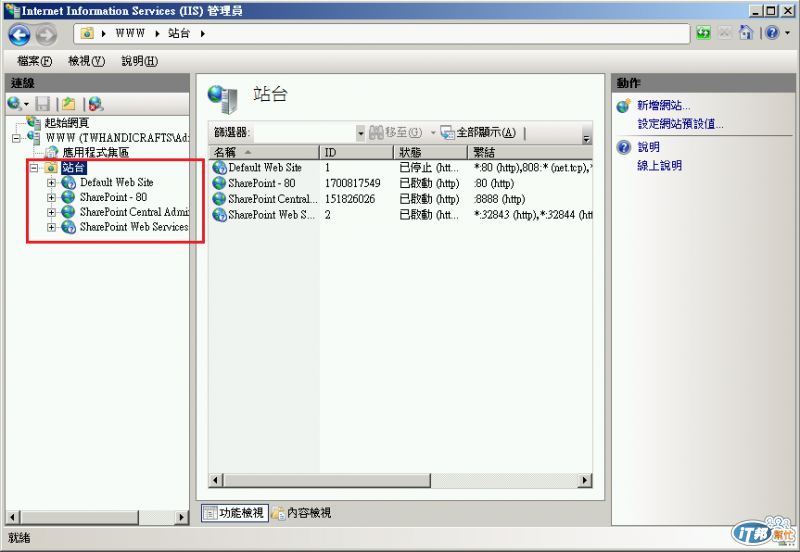The image size is (800, 552).
Task: Click the globe icon of SharePoint - 80 in tree
Action: 68,197
